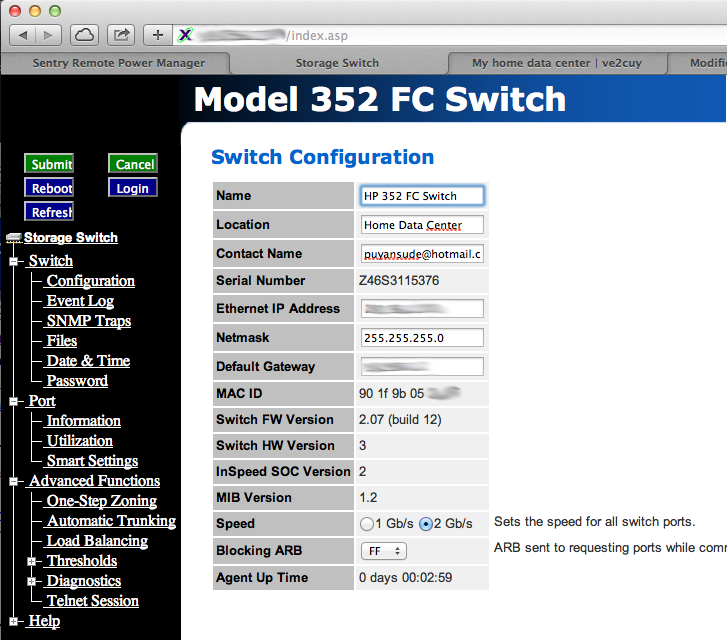
Task: Go back with the browser back arrow
Action: 23,35
